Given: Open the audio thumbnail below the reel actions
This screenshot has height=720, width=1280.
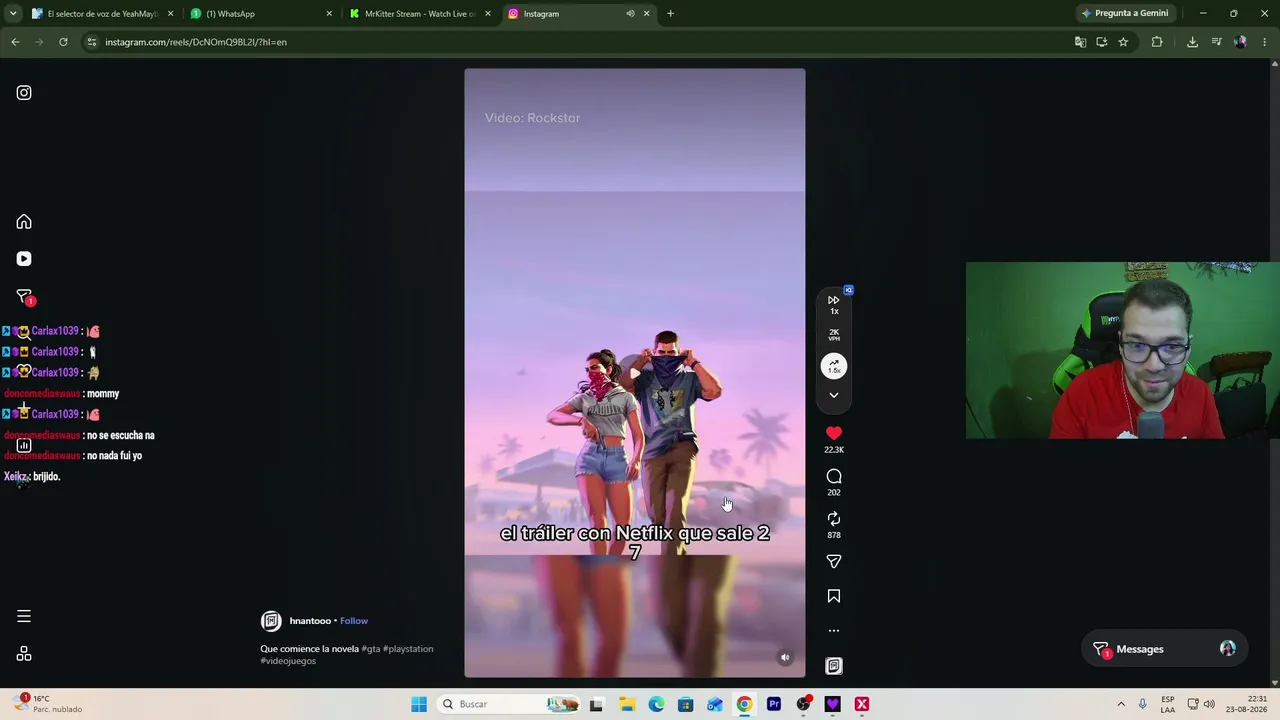Looking at the screenshot, I should [834, 666].
